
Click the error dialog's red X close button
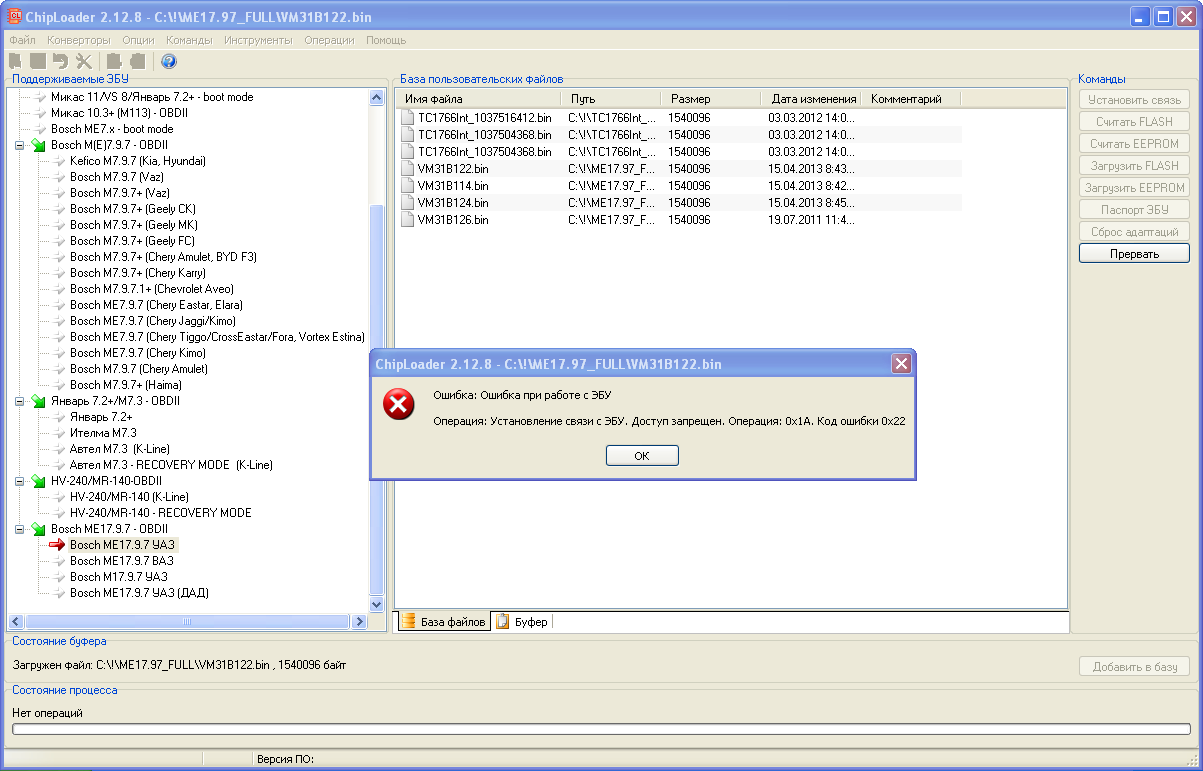click(x=900, y=364)
